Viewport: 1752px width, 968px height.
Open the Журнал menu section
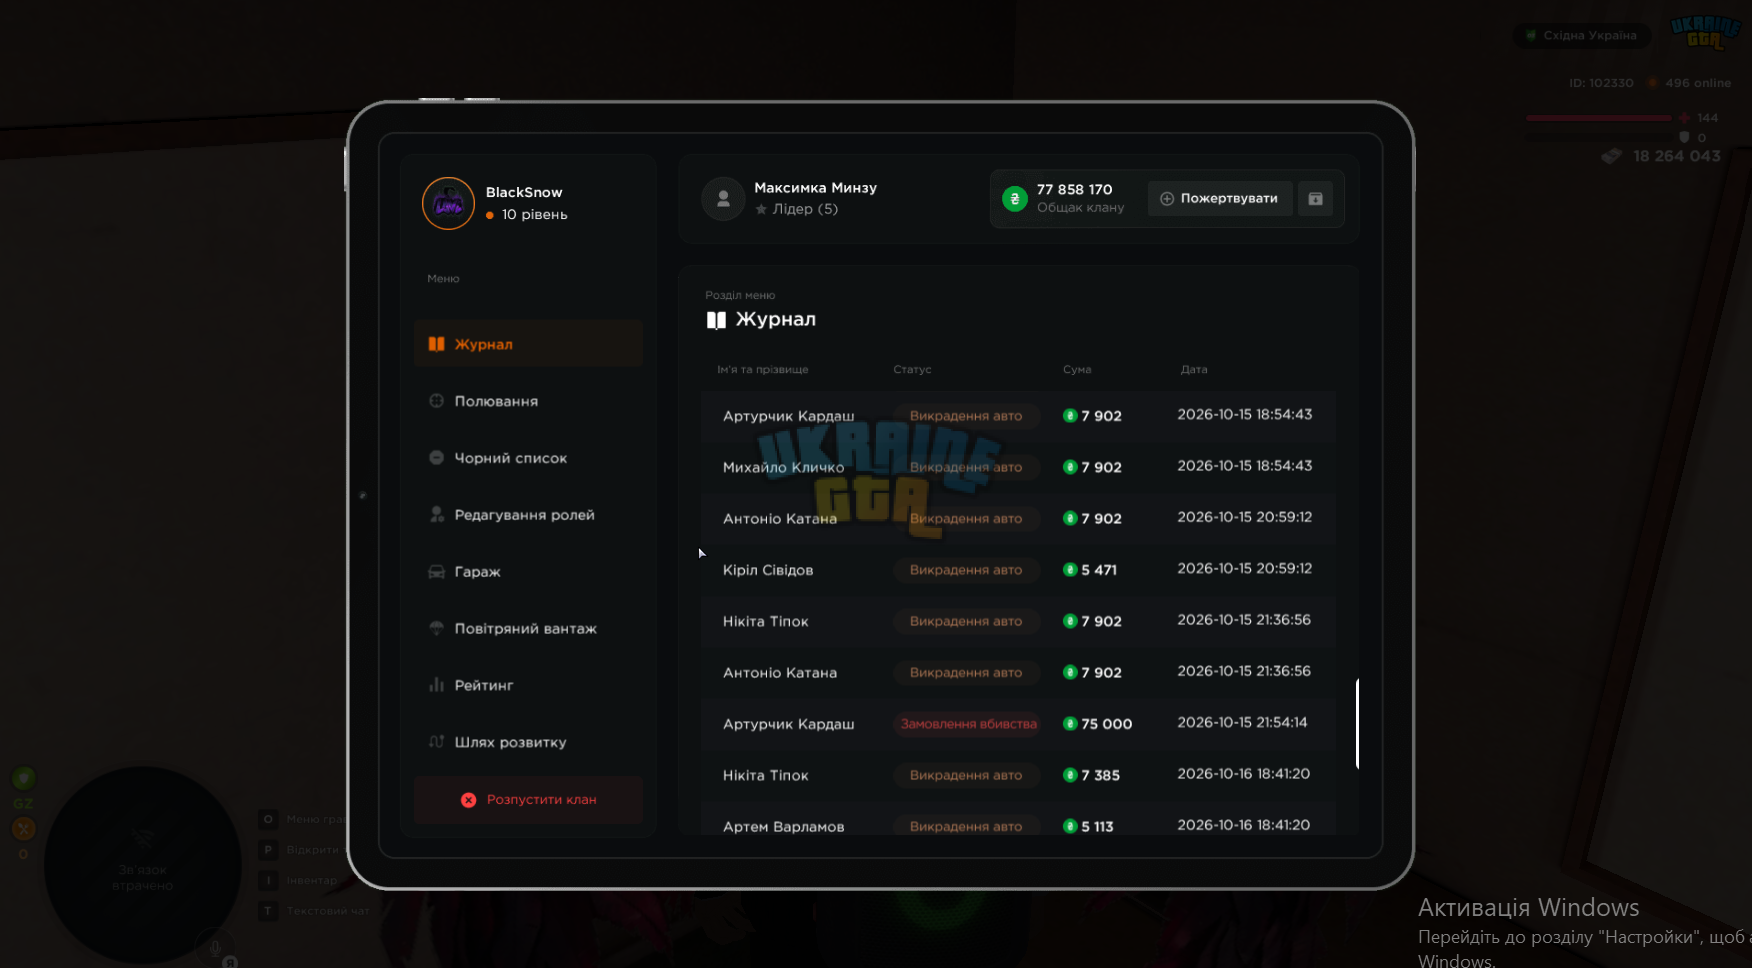pos(528,344)
